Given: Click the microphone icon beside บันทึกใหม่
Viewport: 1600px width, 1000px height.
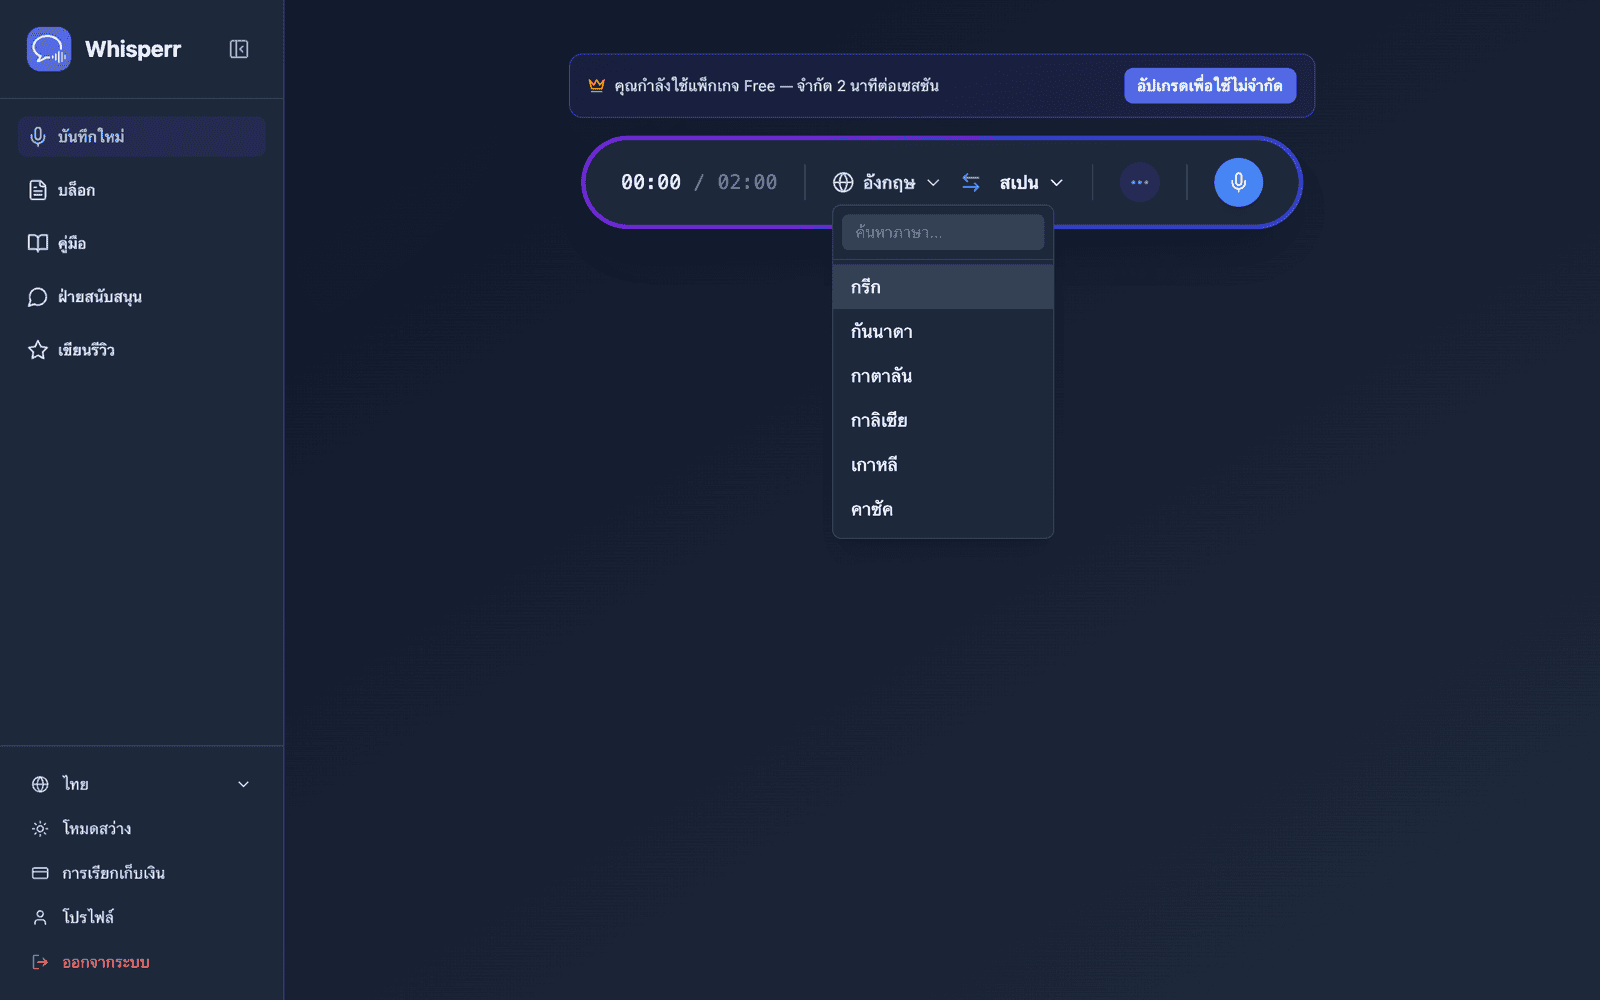Looking at the screenshot, I should click(x=38, y=137).
